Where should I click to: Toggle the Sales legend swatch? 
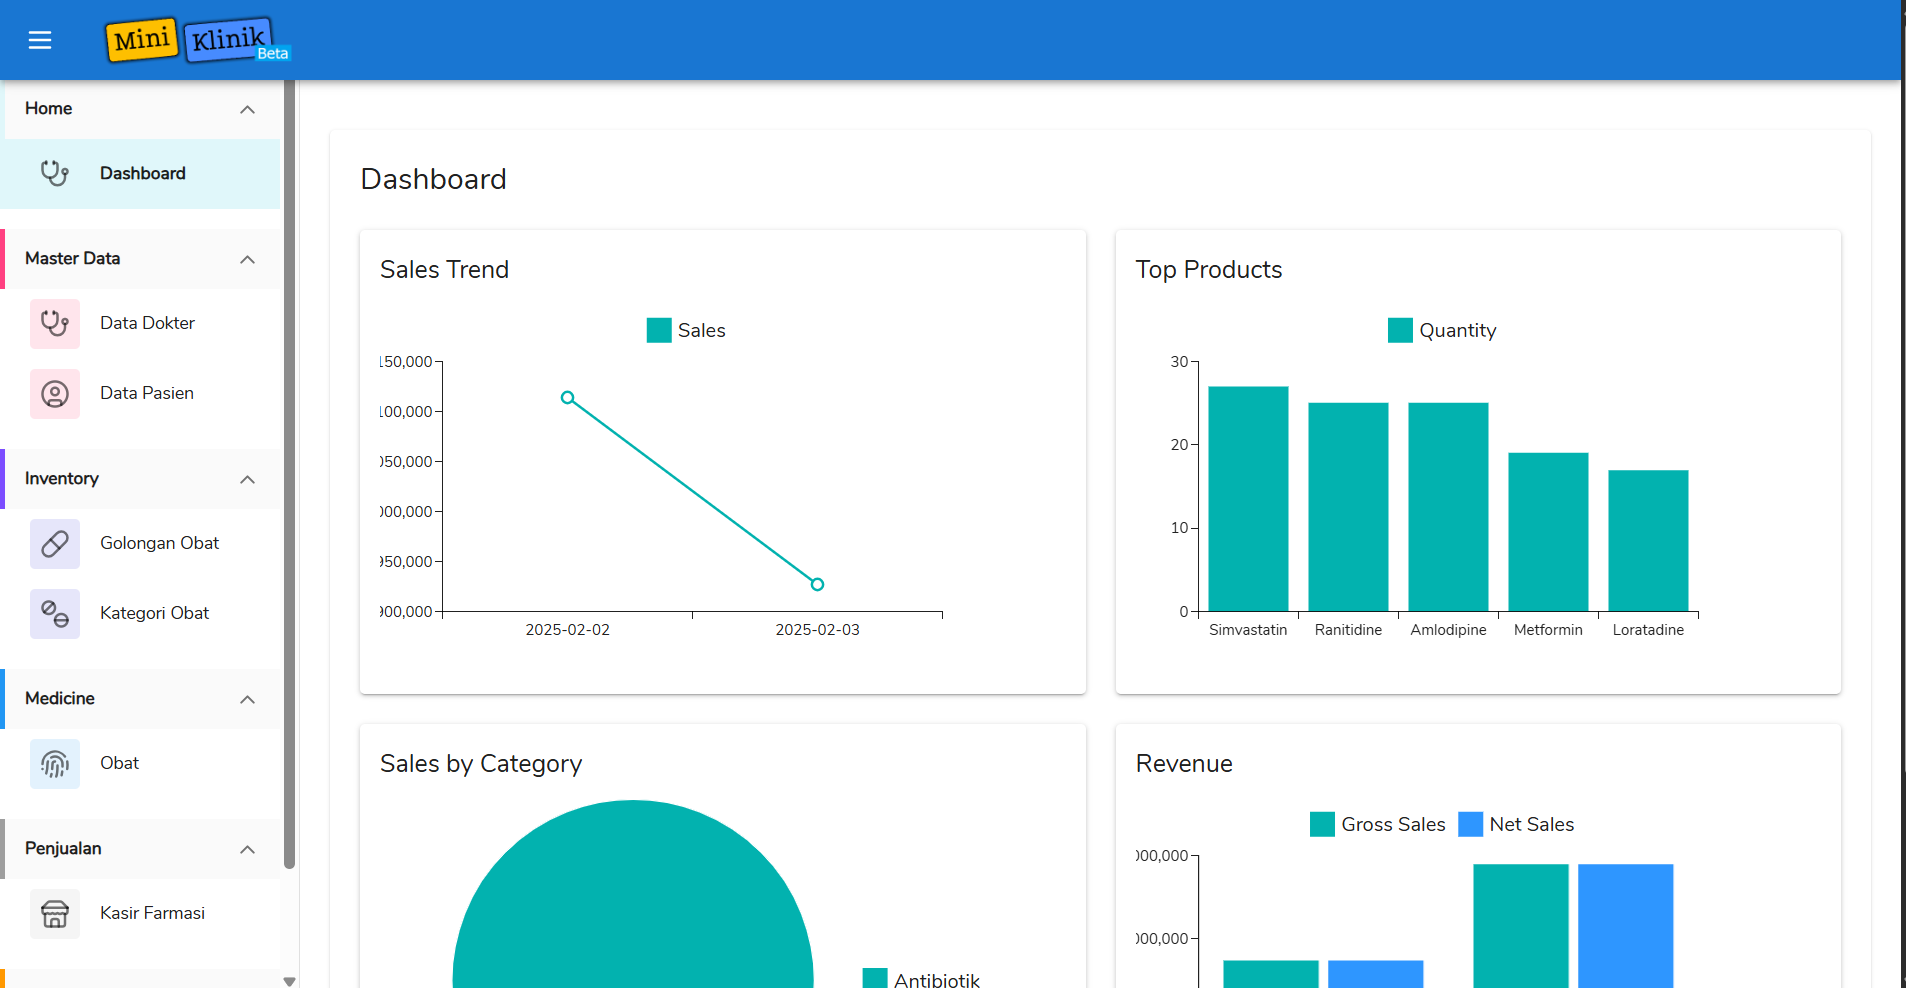659,330
